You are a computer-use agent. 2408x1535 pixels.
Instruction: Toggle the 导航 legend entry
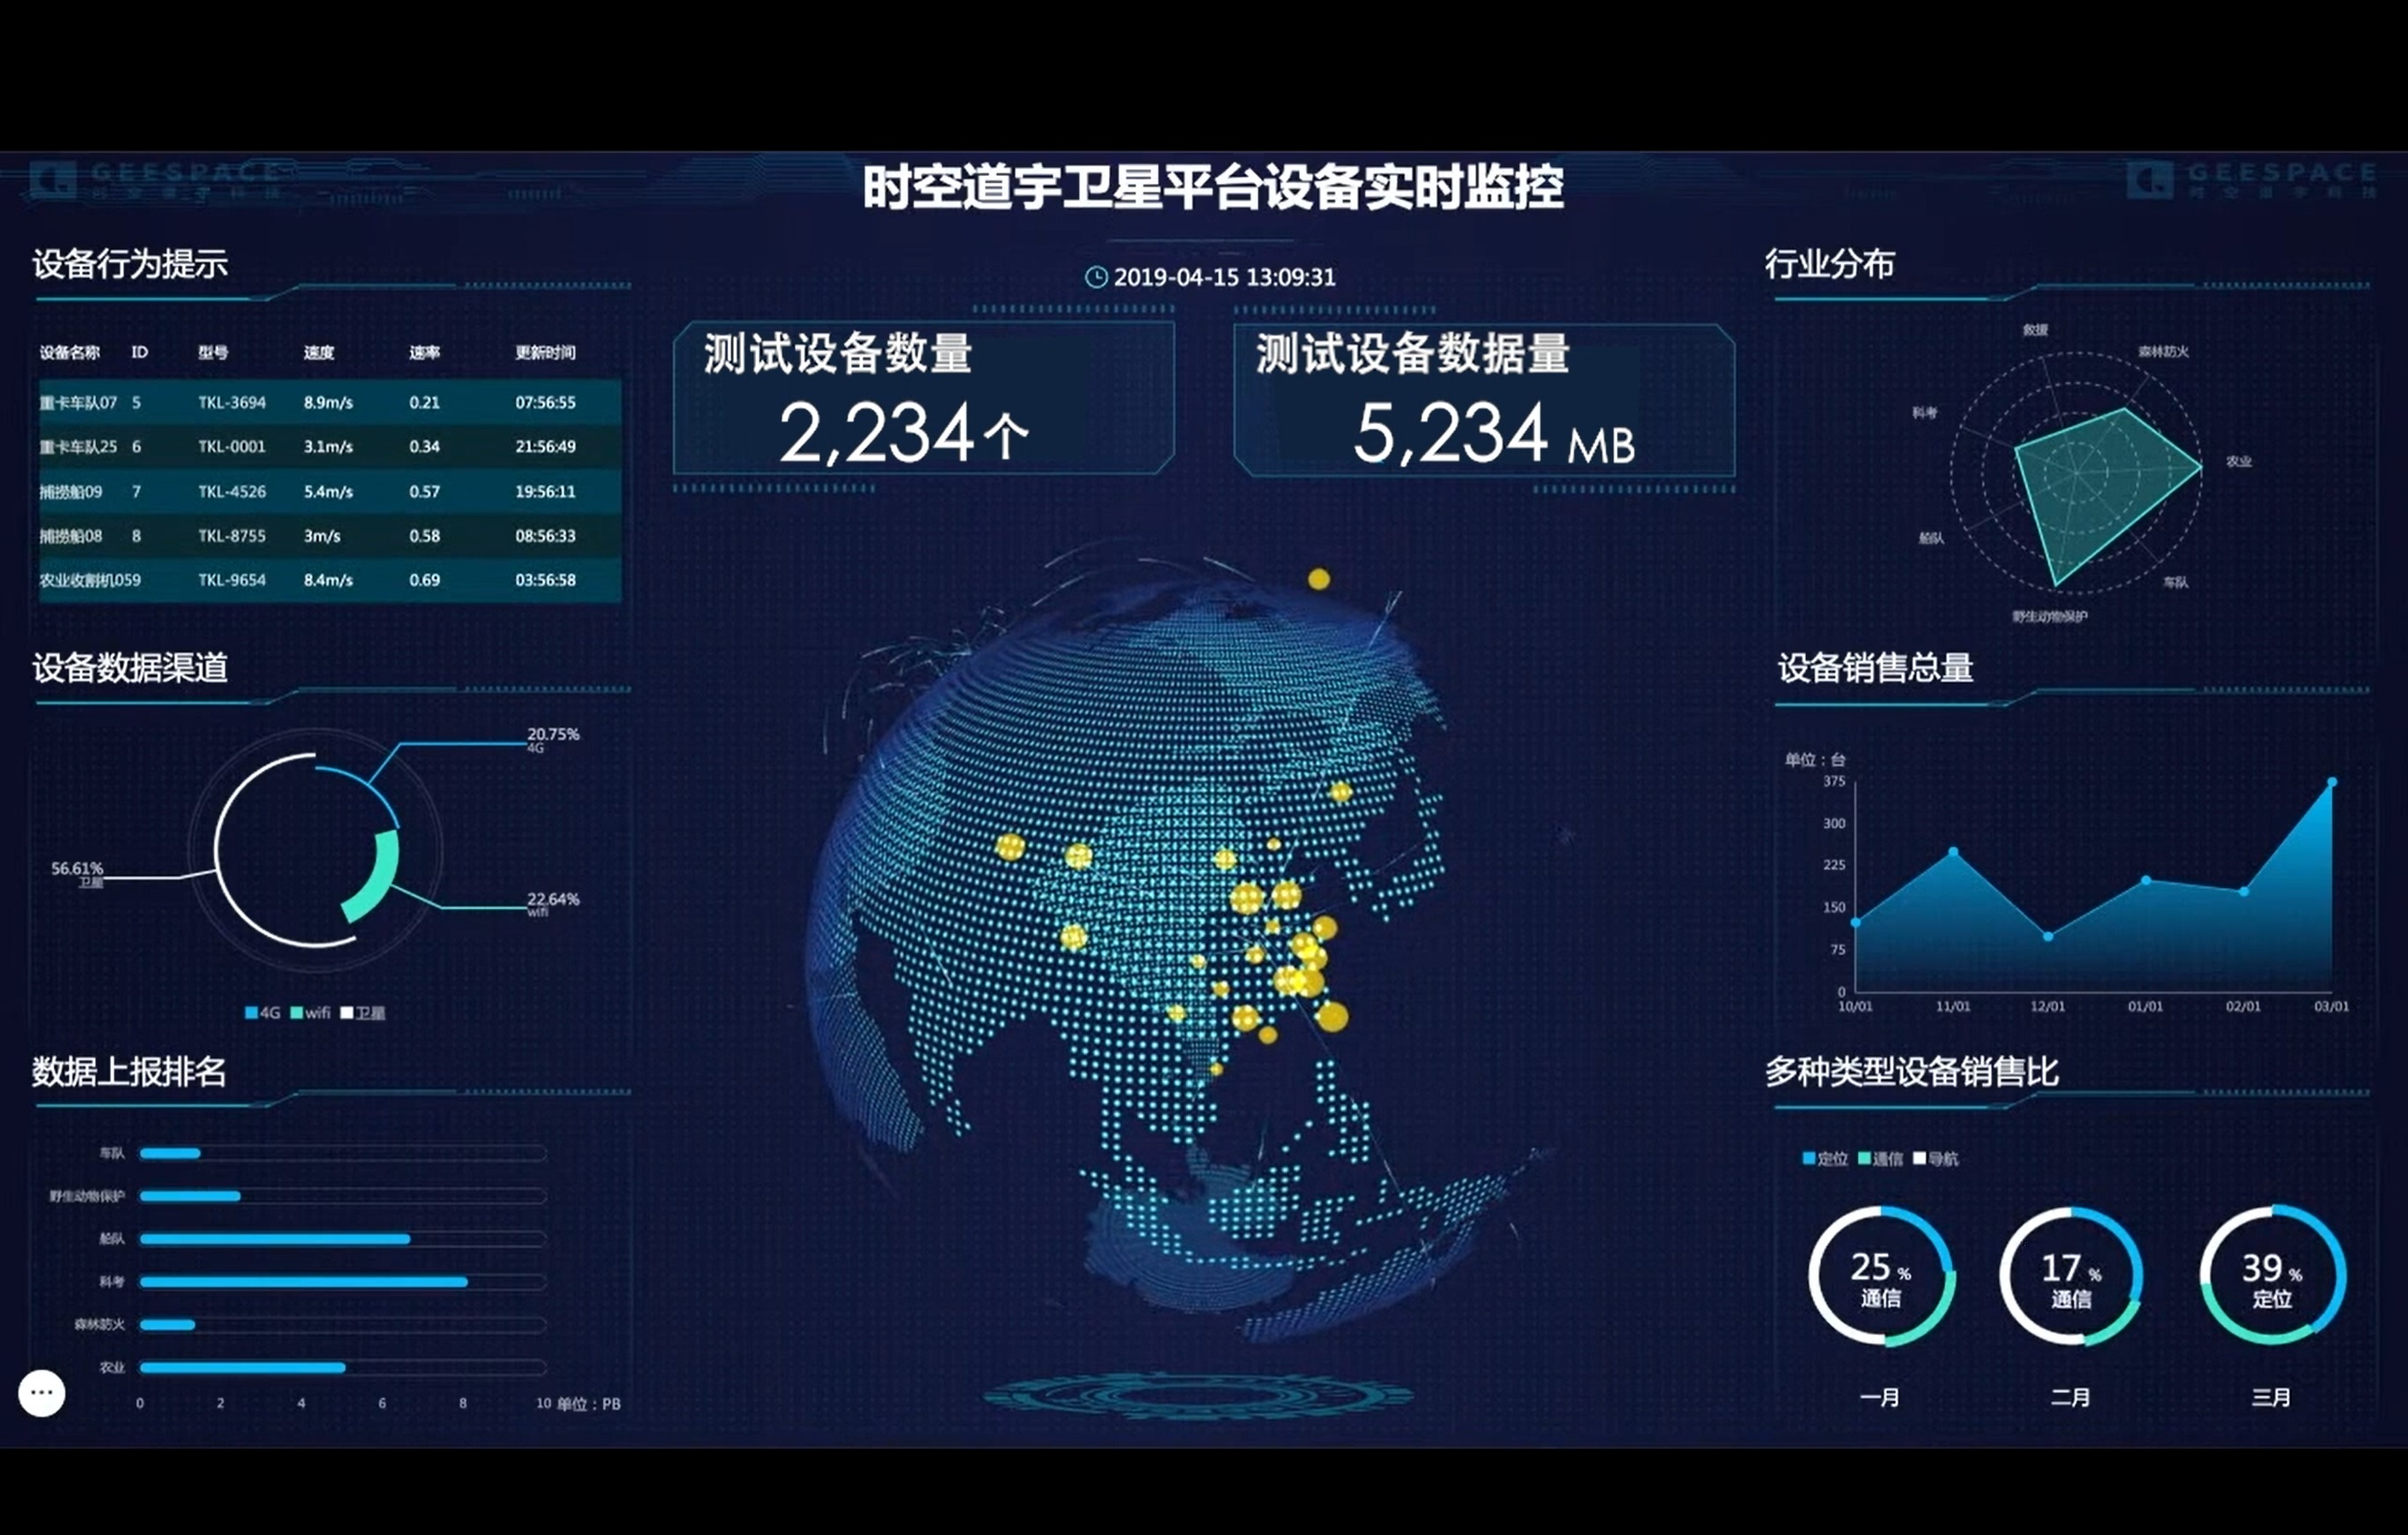tap(1935, 1158)
